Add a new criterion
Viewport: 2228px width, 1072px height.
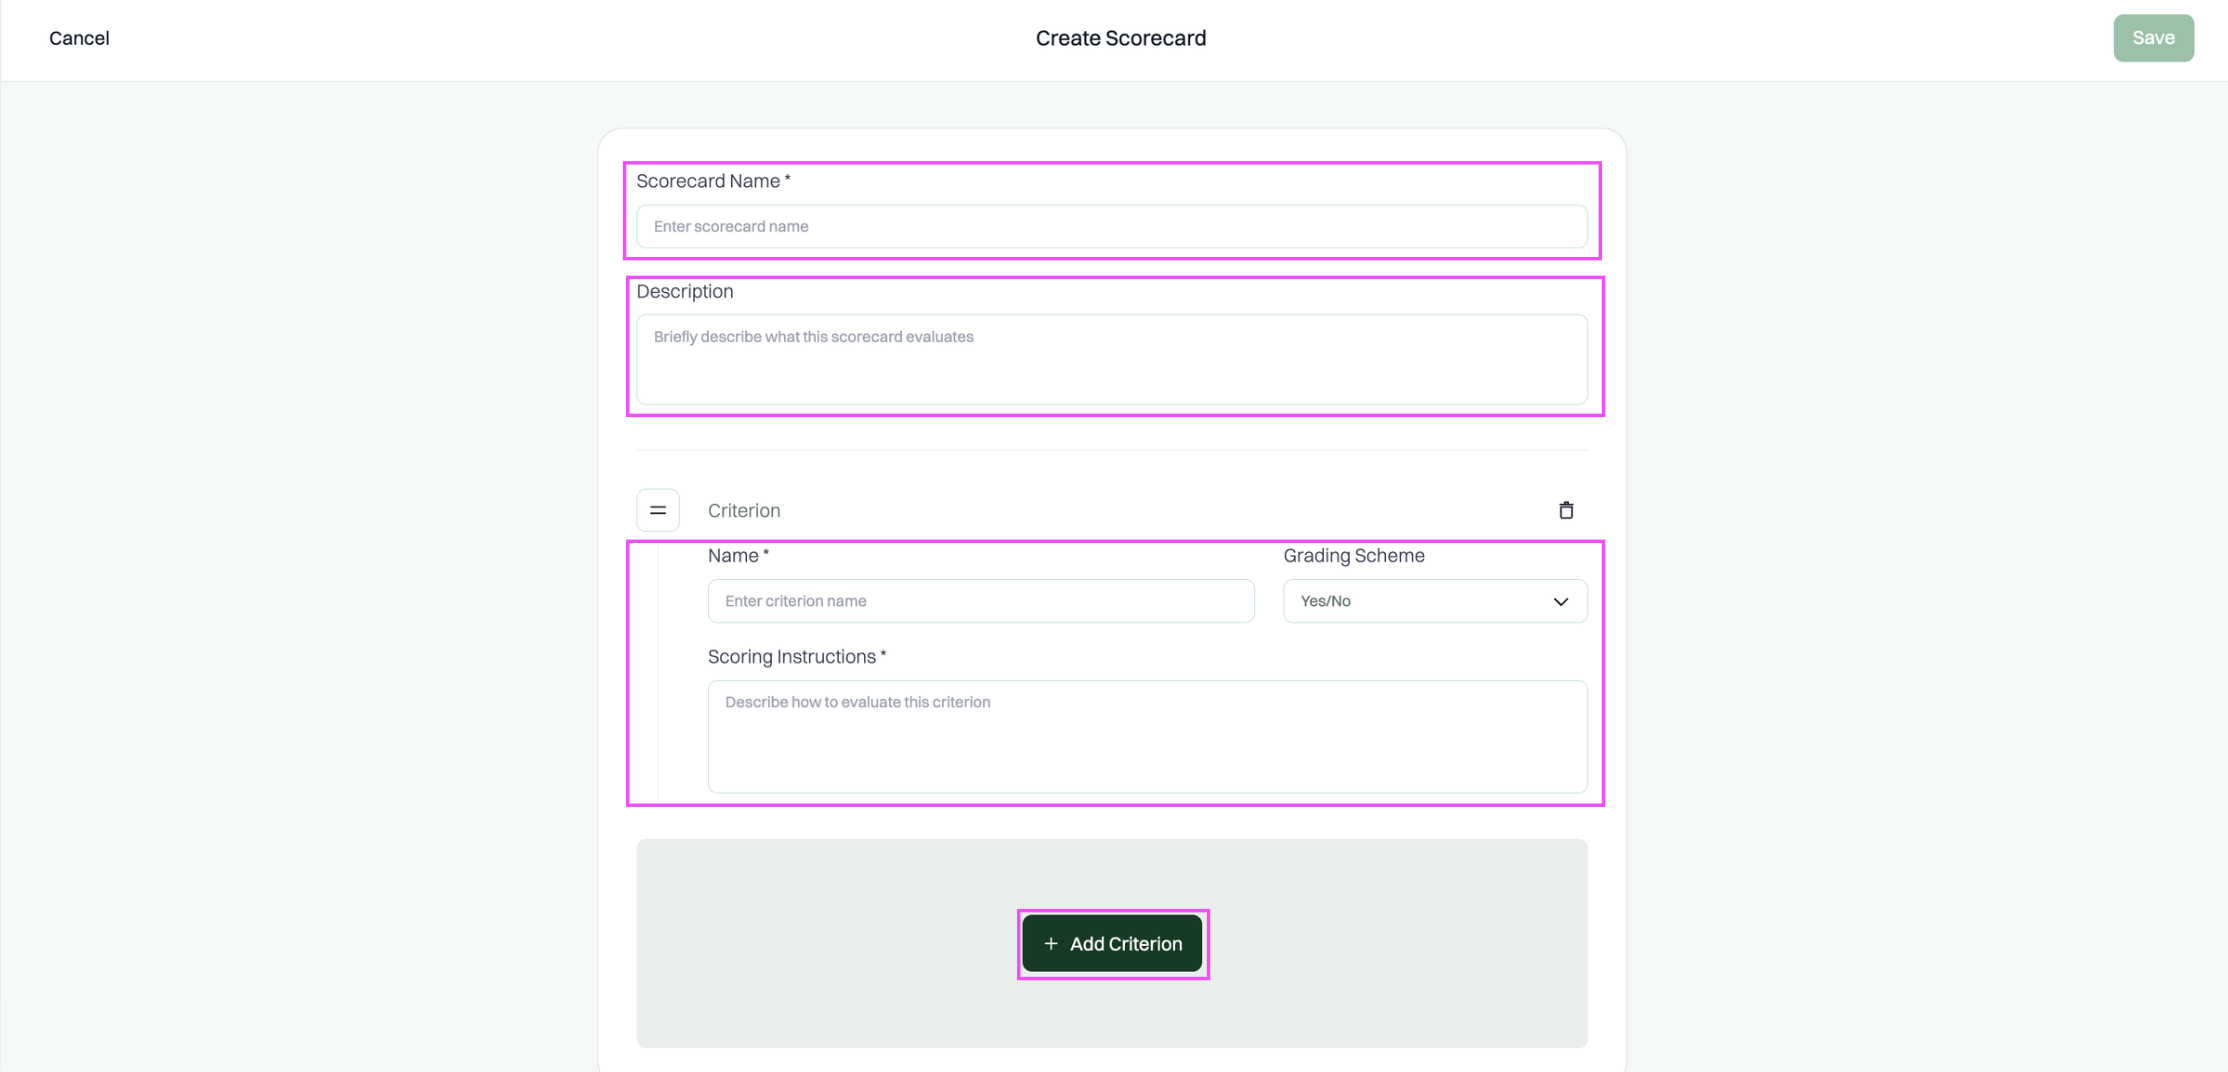tap(1112, 943)
